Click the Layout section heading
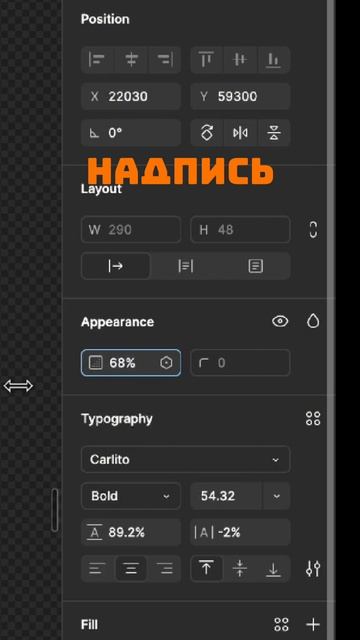The image size is (360, 640). pos(101,189)
